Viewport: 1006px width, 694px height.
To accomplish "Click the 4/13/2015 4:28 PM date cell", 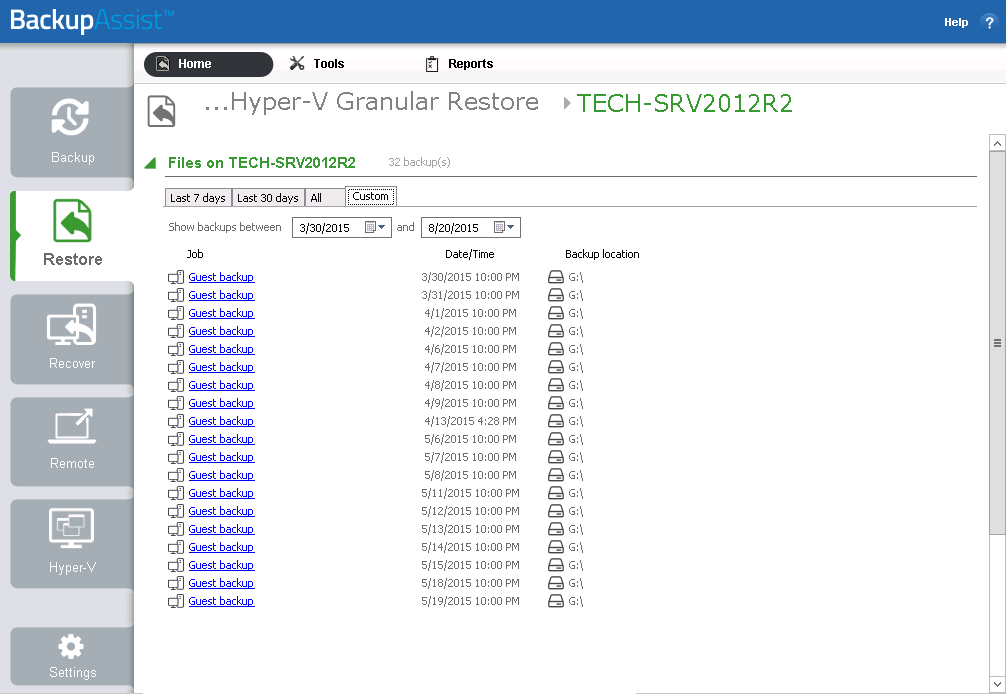I will tap(470, 421).
